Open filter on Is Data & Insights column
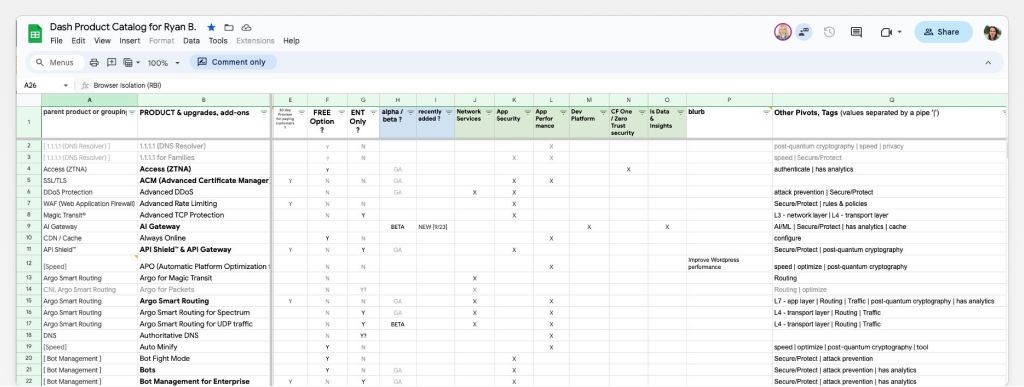This screenshot has height=387, width=1024. [680, 112]
